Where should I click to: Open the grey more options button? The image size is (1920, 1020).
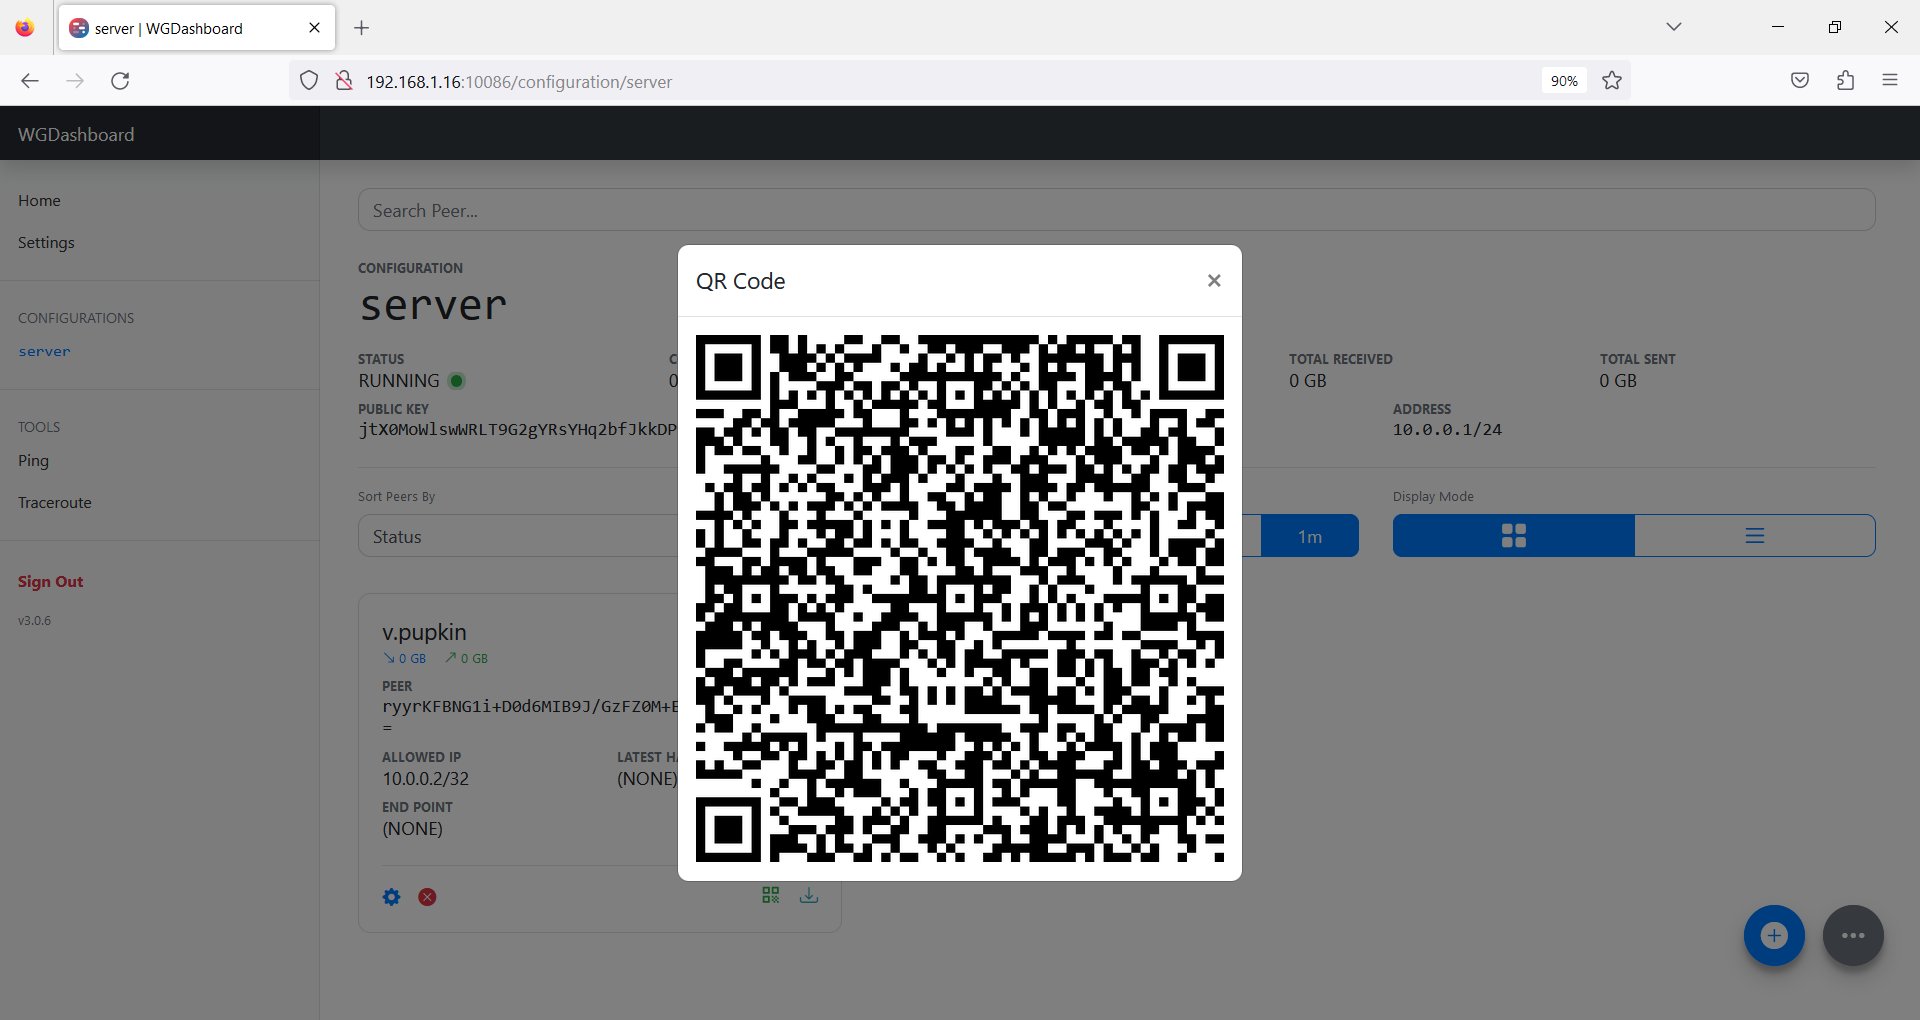(1853, 936)
